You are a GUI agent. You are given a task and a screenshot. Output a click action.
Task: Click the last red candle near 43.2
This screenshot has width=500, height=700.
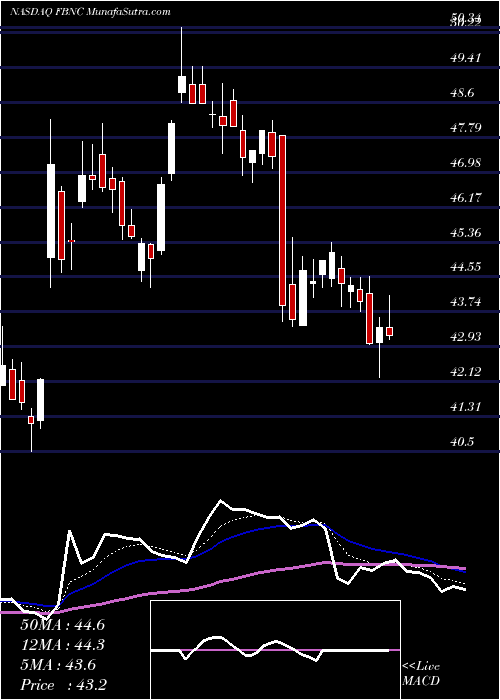[389, 331]
